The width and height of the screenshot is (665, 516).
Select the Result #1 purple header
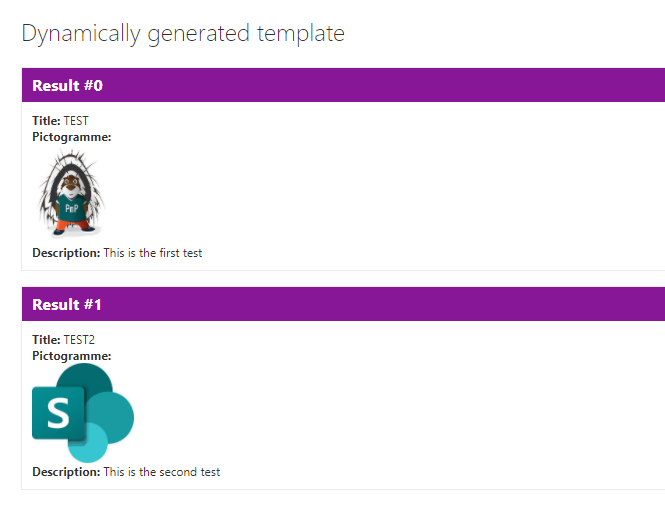pos(343,304)
